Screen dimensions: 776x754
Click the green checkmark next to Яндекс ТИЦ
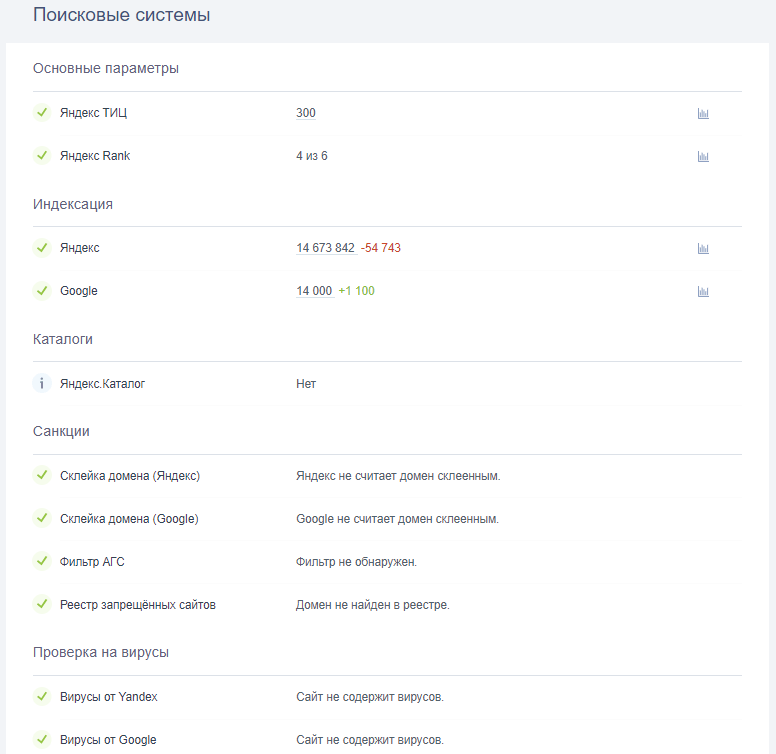coord(42,113)
